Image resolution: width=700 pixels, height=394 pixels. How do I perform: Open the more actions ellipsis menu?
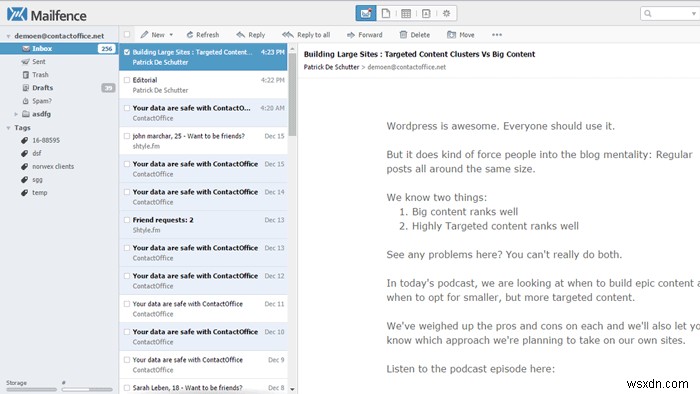click(x=497, y=35)
